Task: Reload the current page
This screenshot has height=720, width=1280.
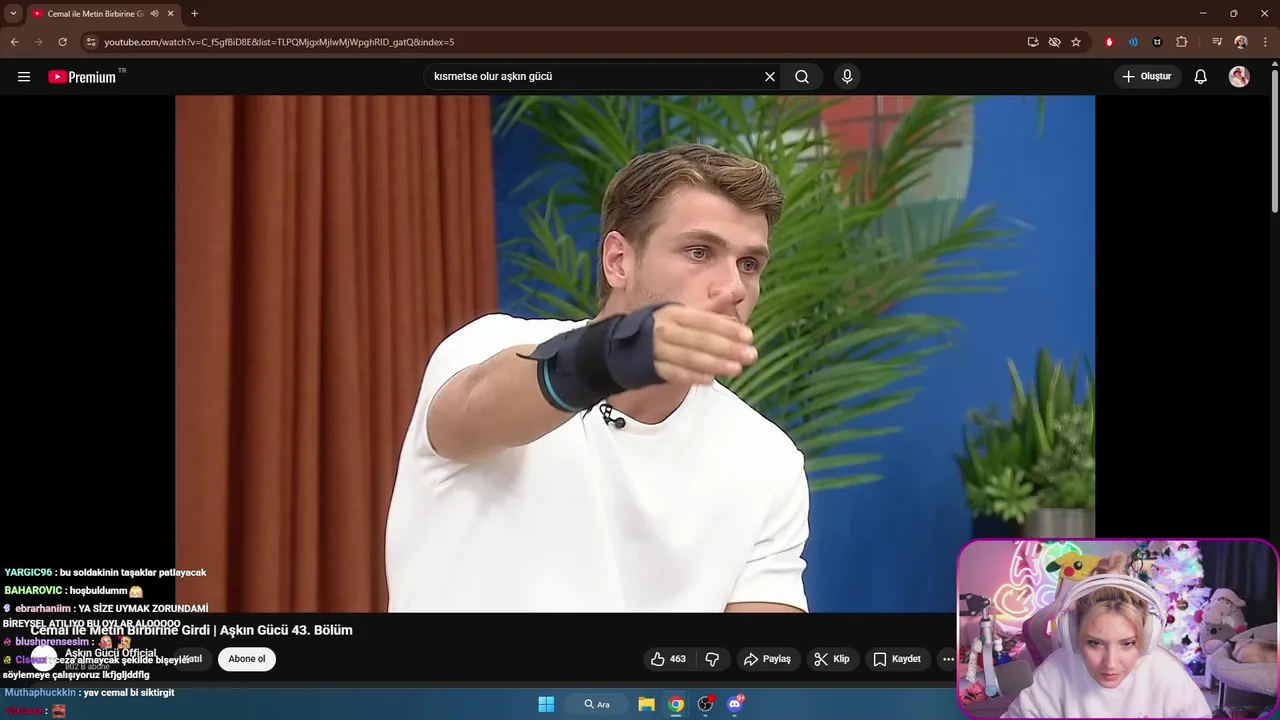Action: point(62,42)
